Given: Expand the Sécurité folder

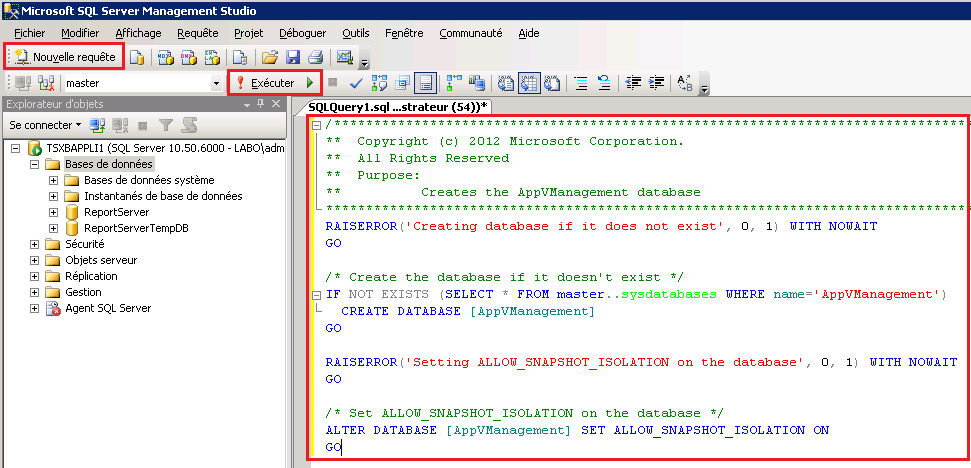Looking at the screenshot, I should point(35,244).
